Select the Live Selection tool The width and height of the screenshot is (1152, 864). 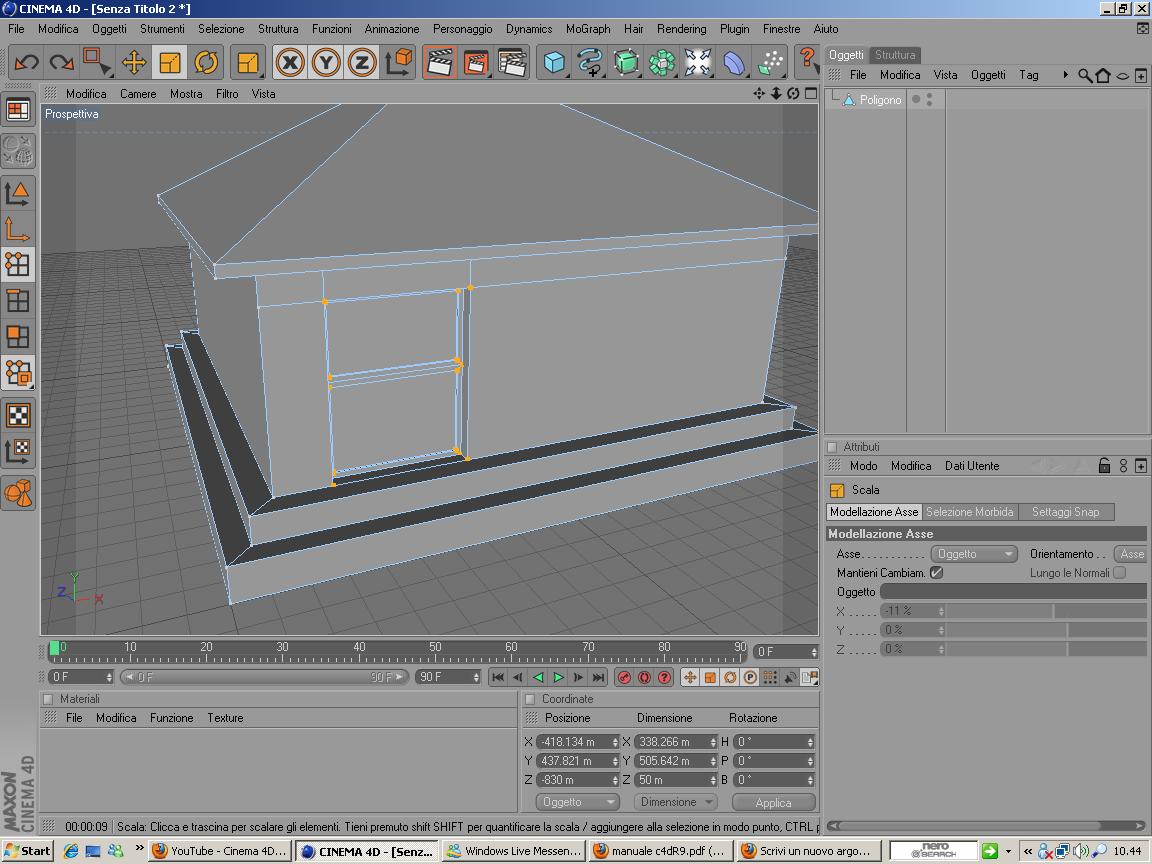[x=97, y=62]
